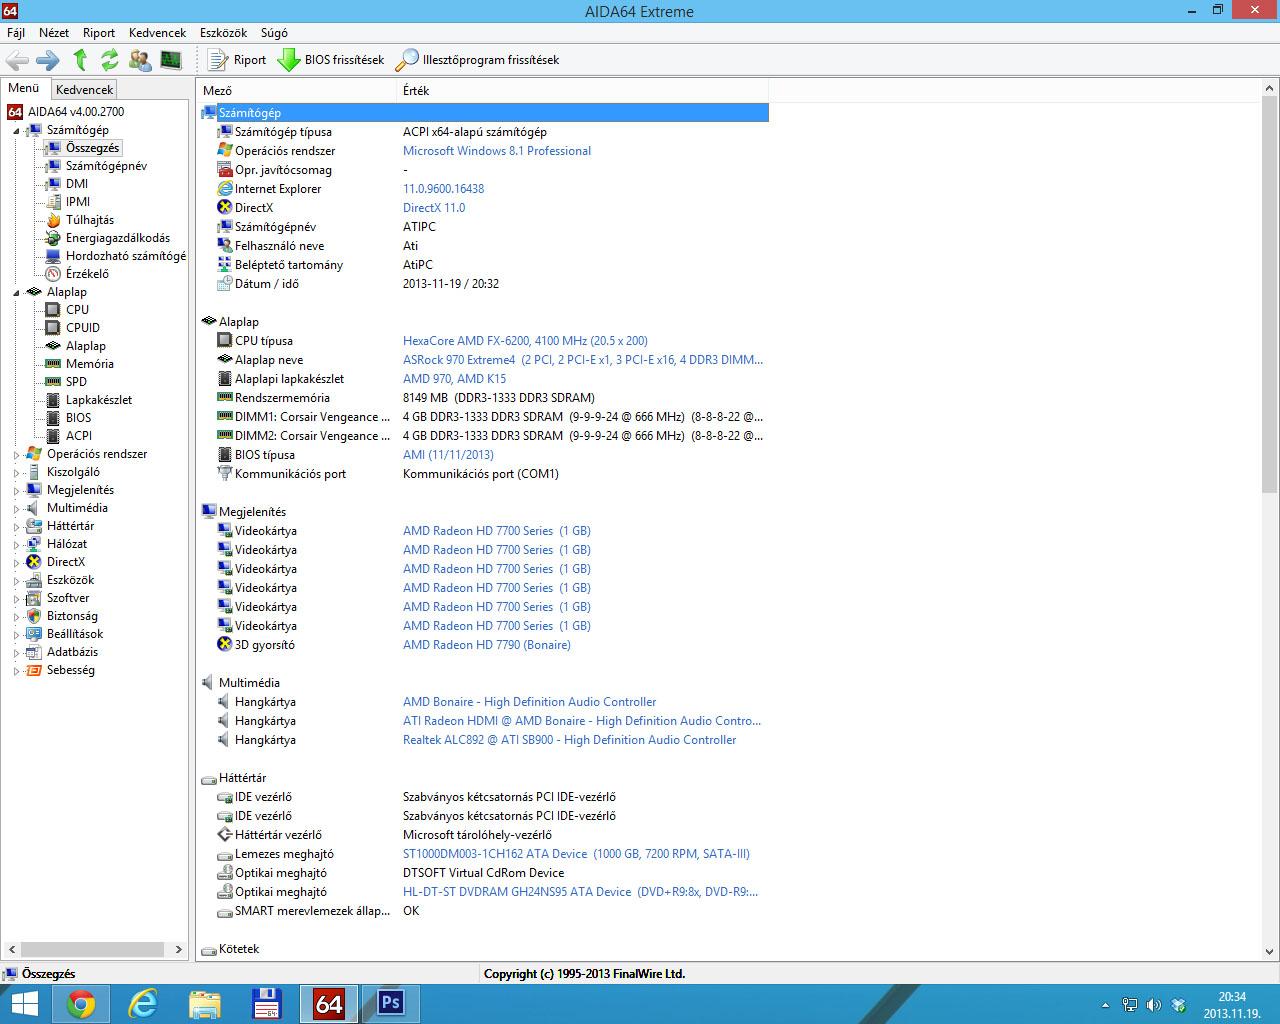Open the Eszközök menu
1280x1024 pixels.
[x=223, y=33]
